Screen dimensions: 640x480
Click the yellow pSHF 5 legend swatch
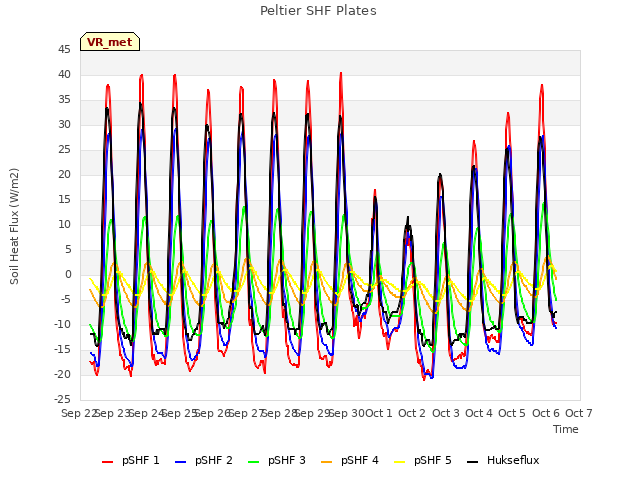pos(400,462)
